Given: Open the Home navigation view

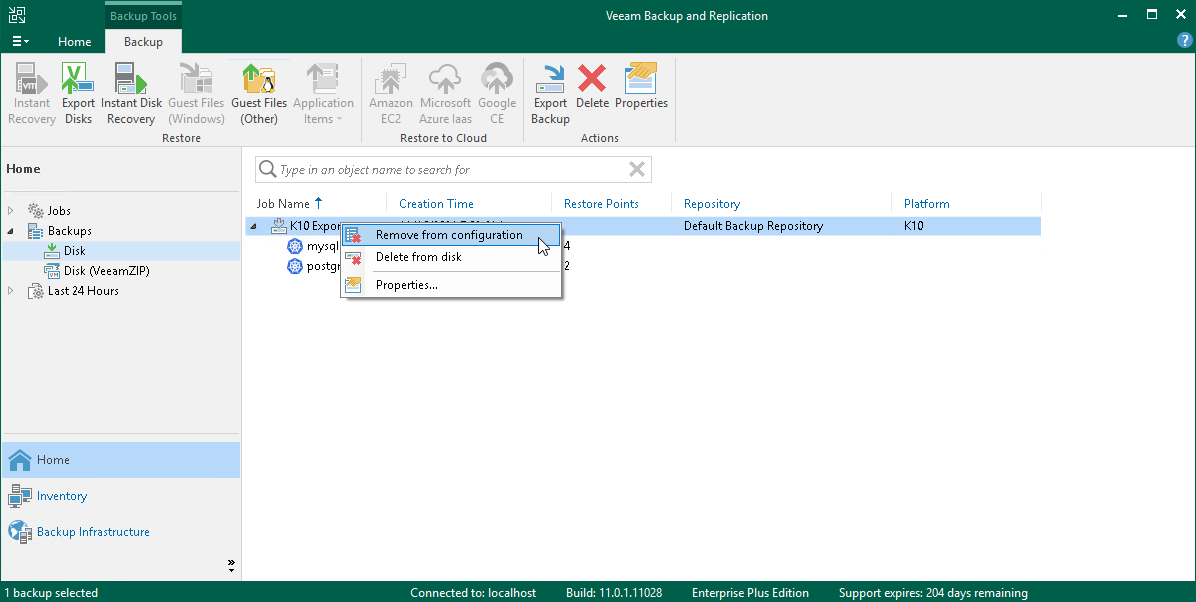Looking at the screenshot, I should click(x=121, y=460).
